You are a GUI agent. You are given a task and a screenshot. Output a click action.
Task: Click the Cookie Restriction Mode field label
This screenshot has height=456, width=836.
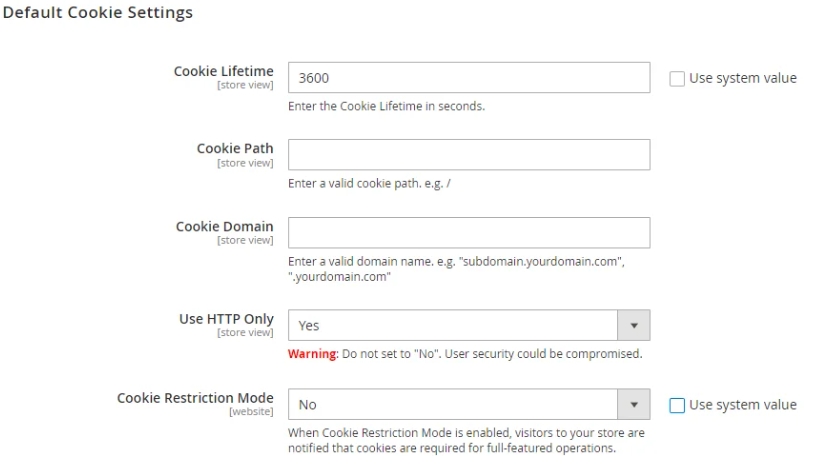195,397
